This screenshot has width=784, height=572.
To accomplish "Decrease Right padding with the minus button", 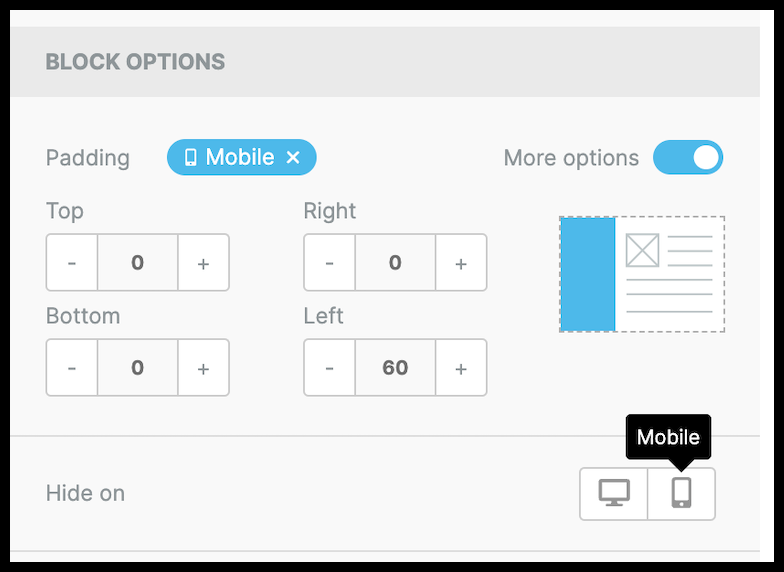I will (330, 263).
